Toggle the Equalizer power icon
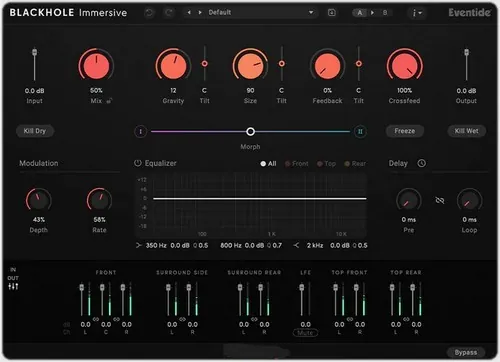Screen dimensions: 500x362 pos(138,163)
